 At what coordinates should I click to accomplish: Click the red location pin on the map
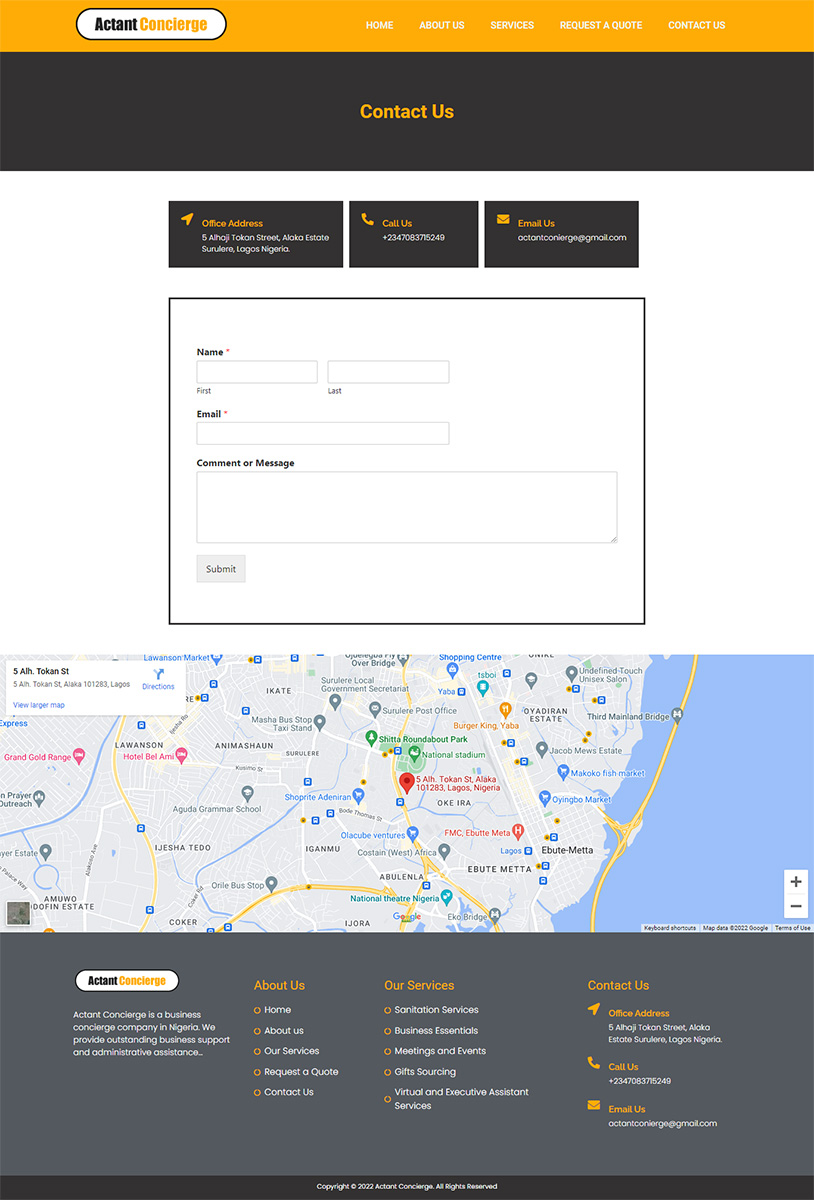click(x=407, y=783)
